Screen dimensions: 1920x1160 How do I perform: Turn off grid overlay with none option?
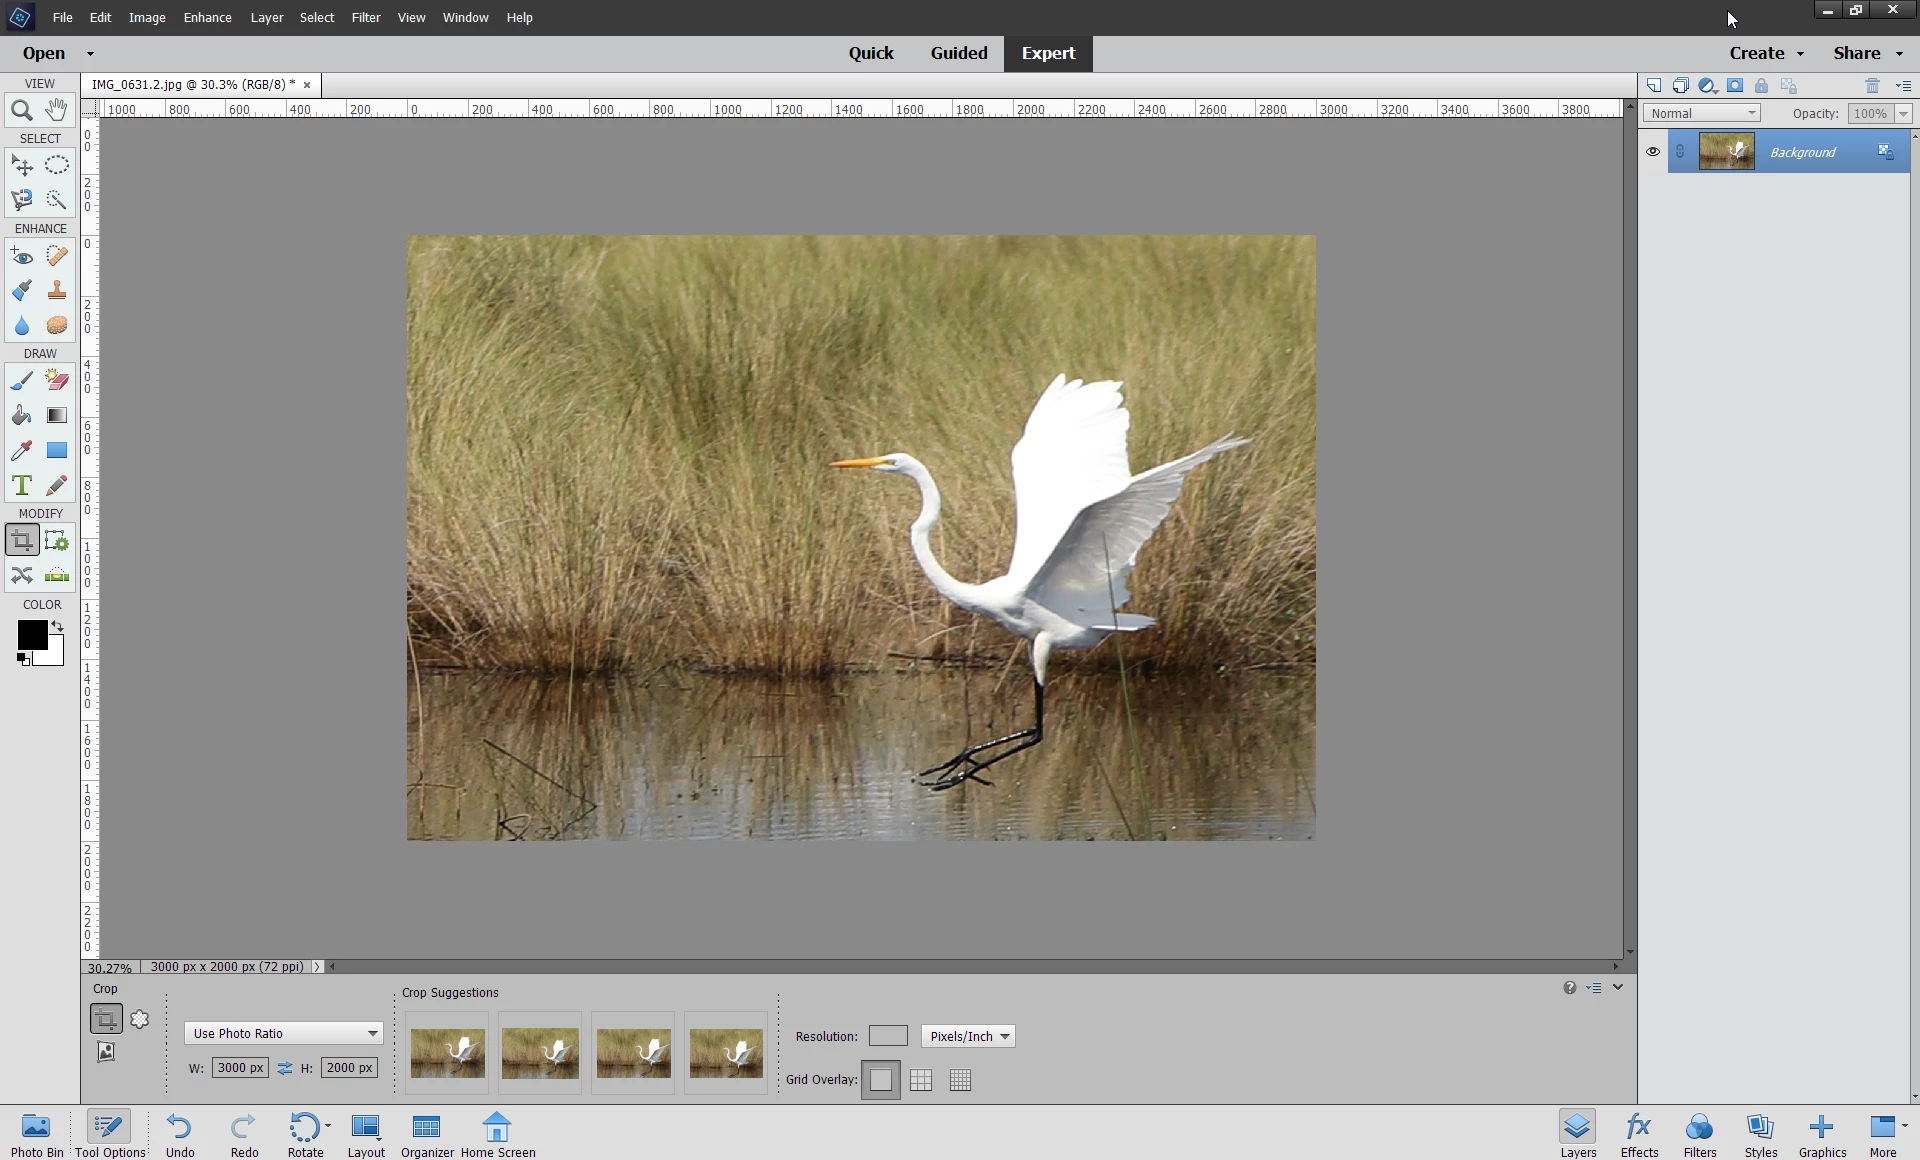tap(881, 1080)
